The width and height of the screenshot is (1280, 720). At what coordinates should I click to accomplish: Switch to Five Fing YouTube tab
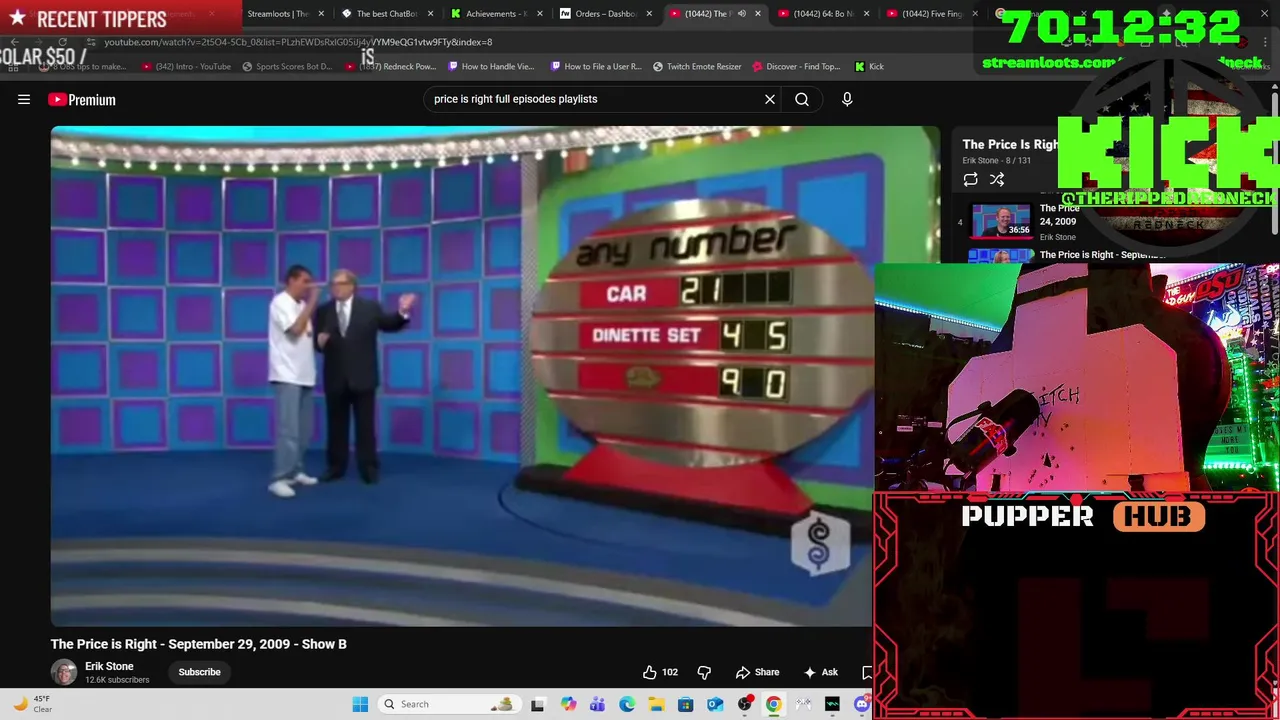click(x=930, y=14)
